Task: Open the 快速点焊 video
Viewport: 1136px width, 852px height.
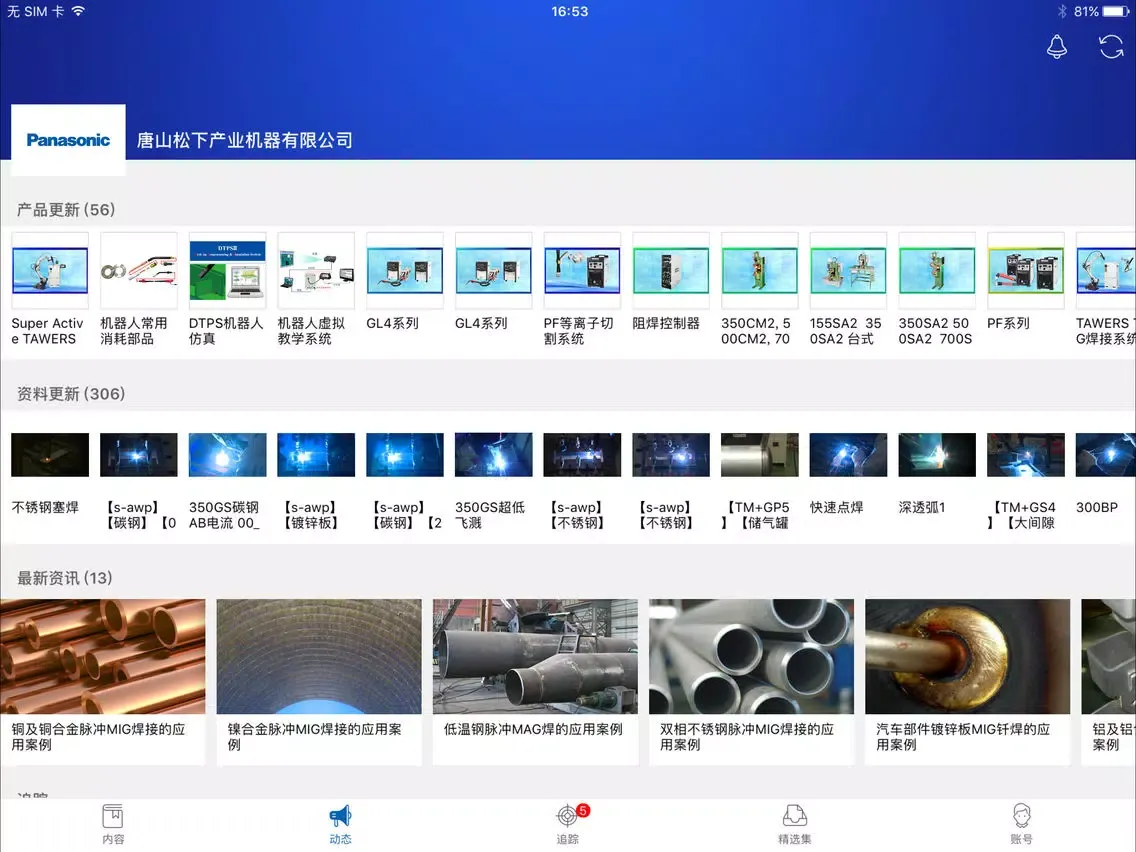Action: (x=848, y=455)
